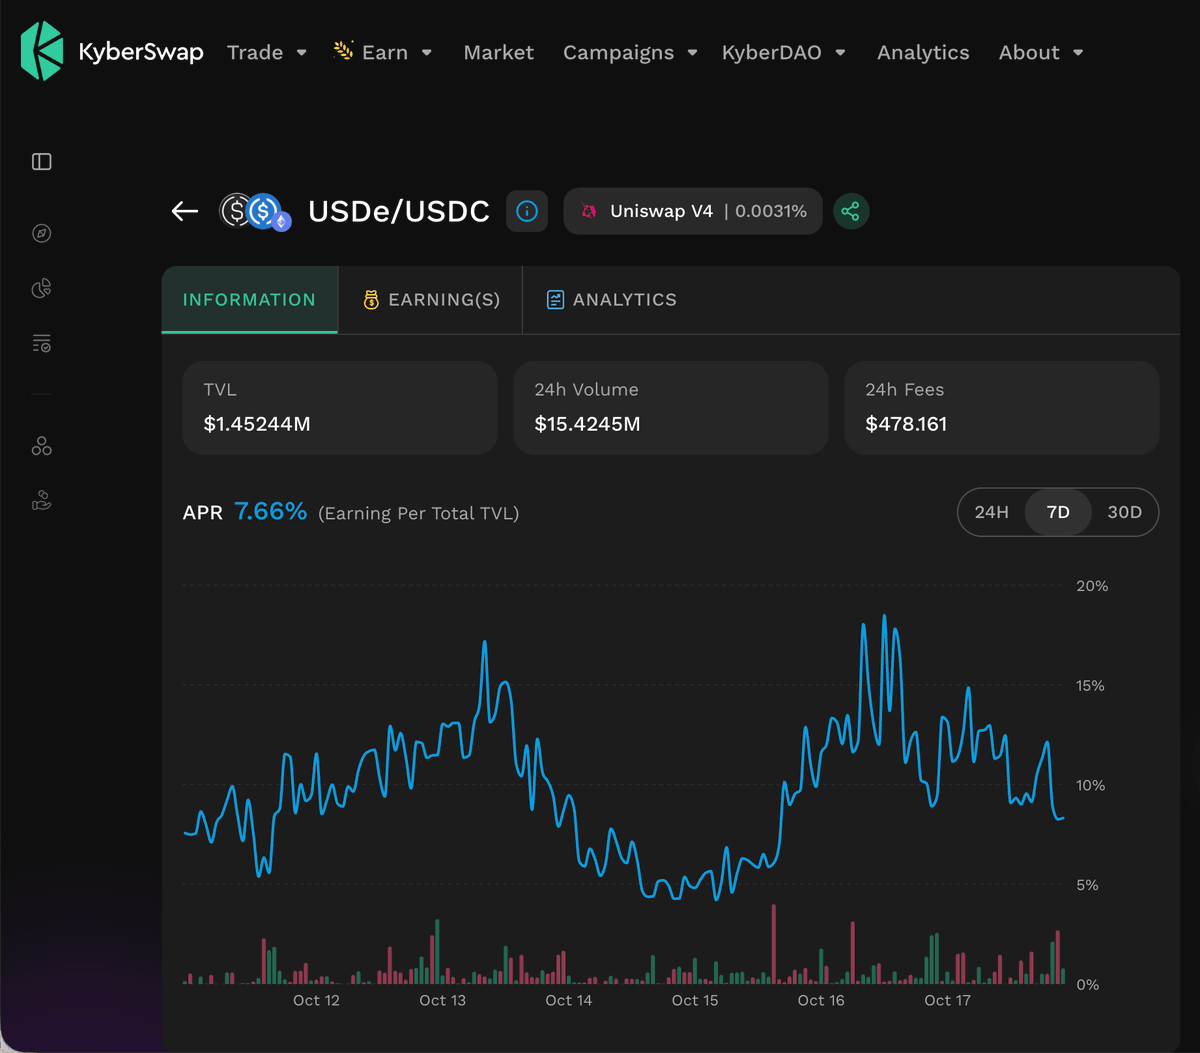Click the 24h Fees $478.161 card
This screenshot has width=1200, height=1053.
[x=1002, y=408]
